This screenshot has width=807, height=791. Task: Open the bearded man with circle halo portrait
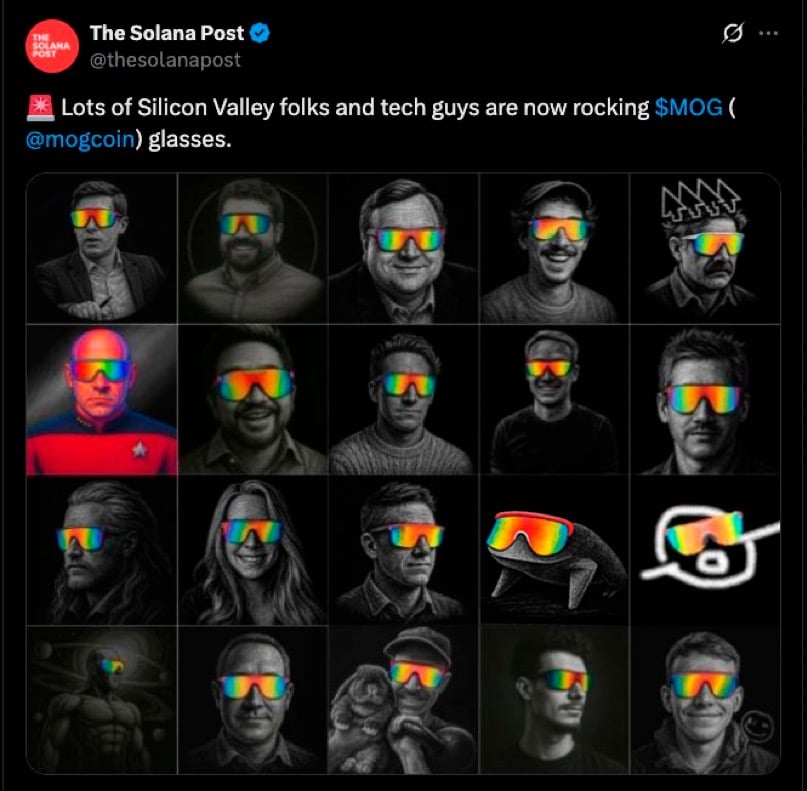point(252,248)
